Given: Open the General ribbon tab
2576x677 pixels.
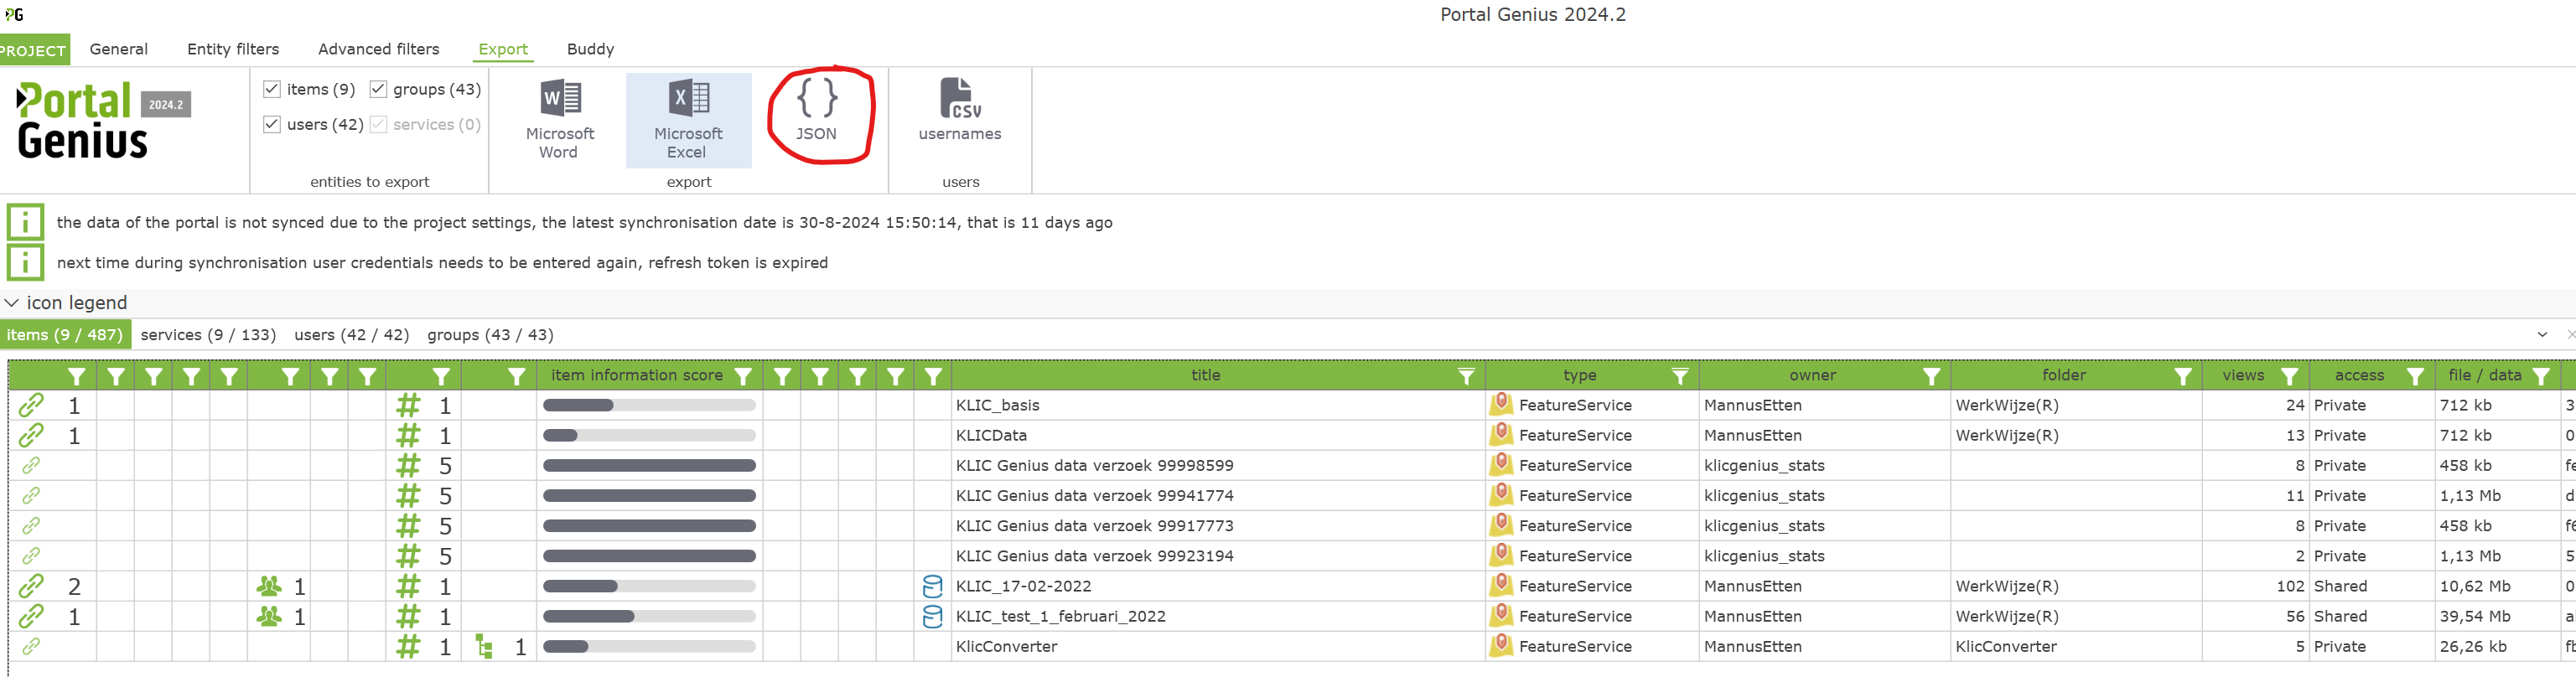Looking at the screenshot, I should [119, 49].
